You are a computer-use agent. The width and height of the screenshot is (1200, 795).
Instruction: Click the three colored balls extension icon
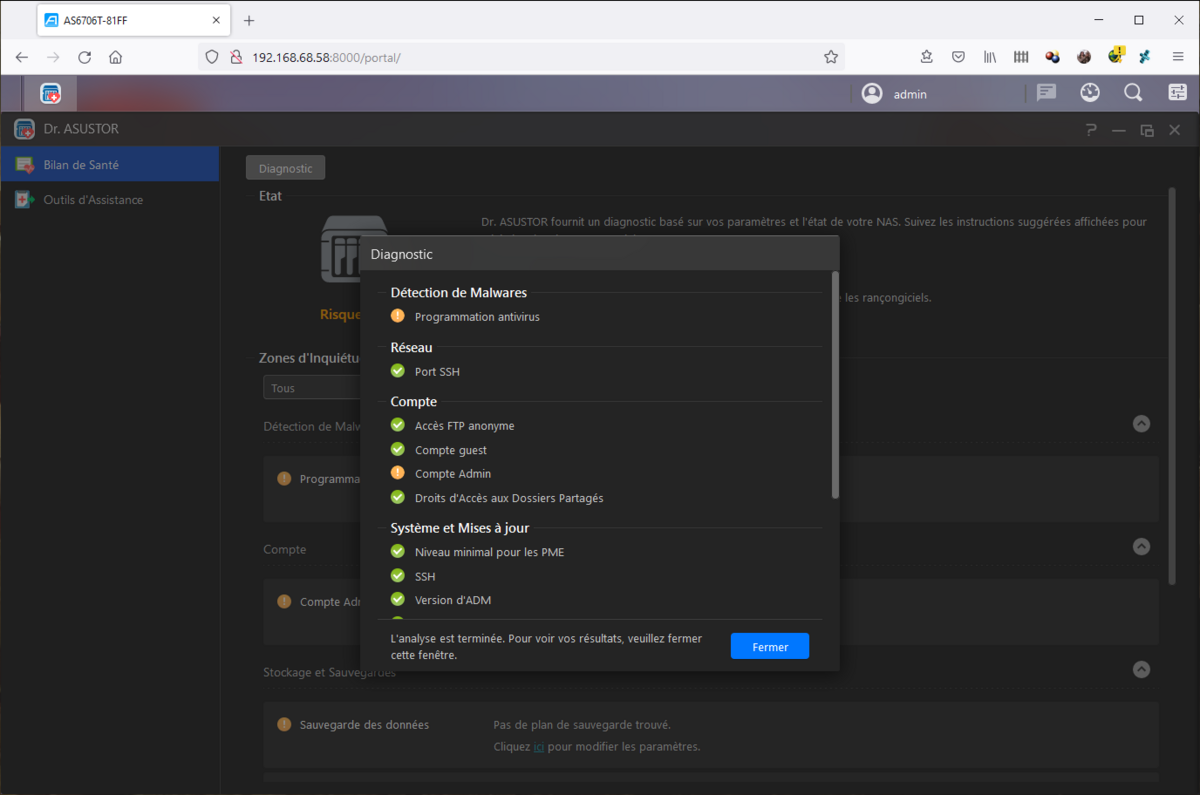(x=1052, y=57)
